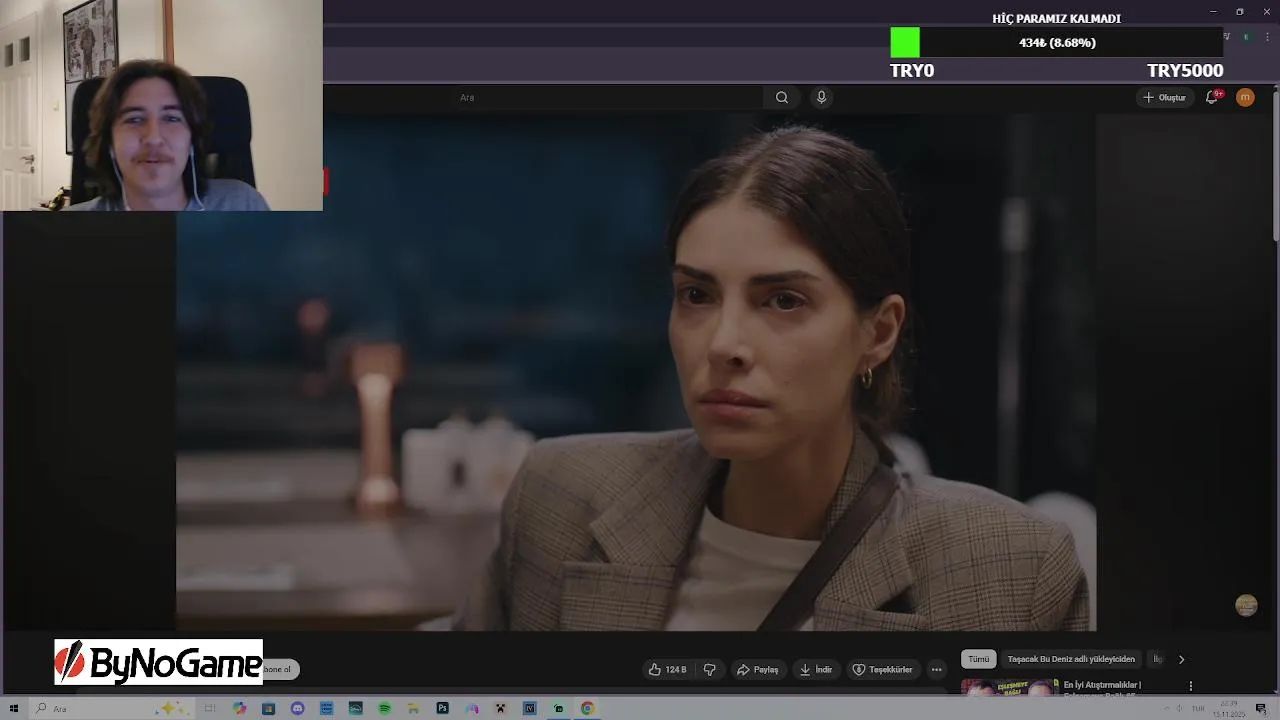
Task: Open Google Chrome taskbar icon
Action: point(587,708)
